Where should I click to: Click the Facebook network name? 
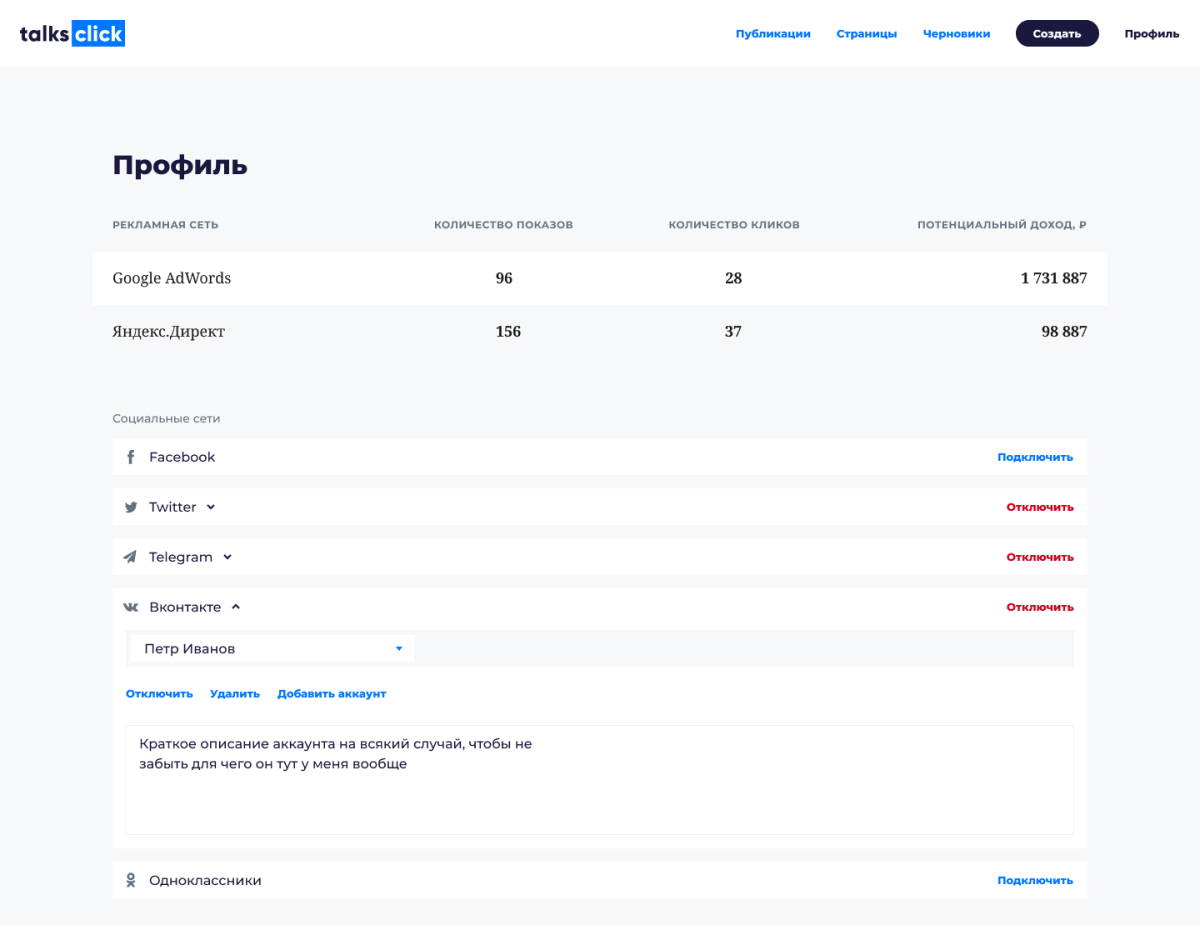click(x=182, y=457)
